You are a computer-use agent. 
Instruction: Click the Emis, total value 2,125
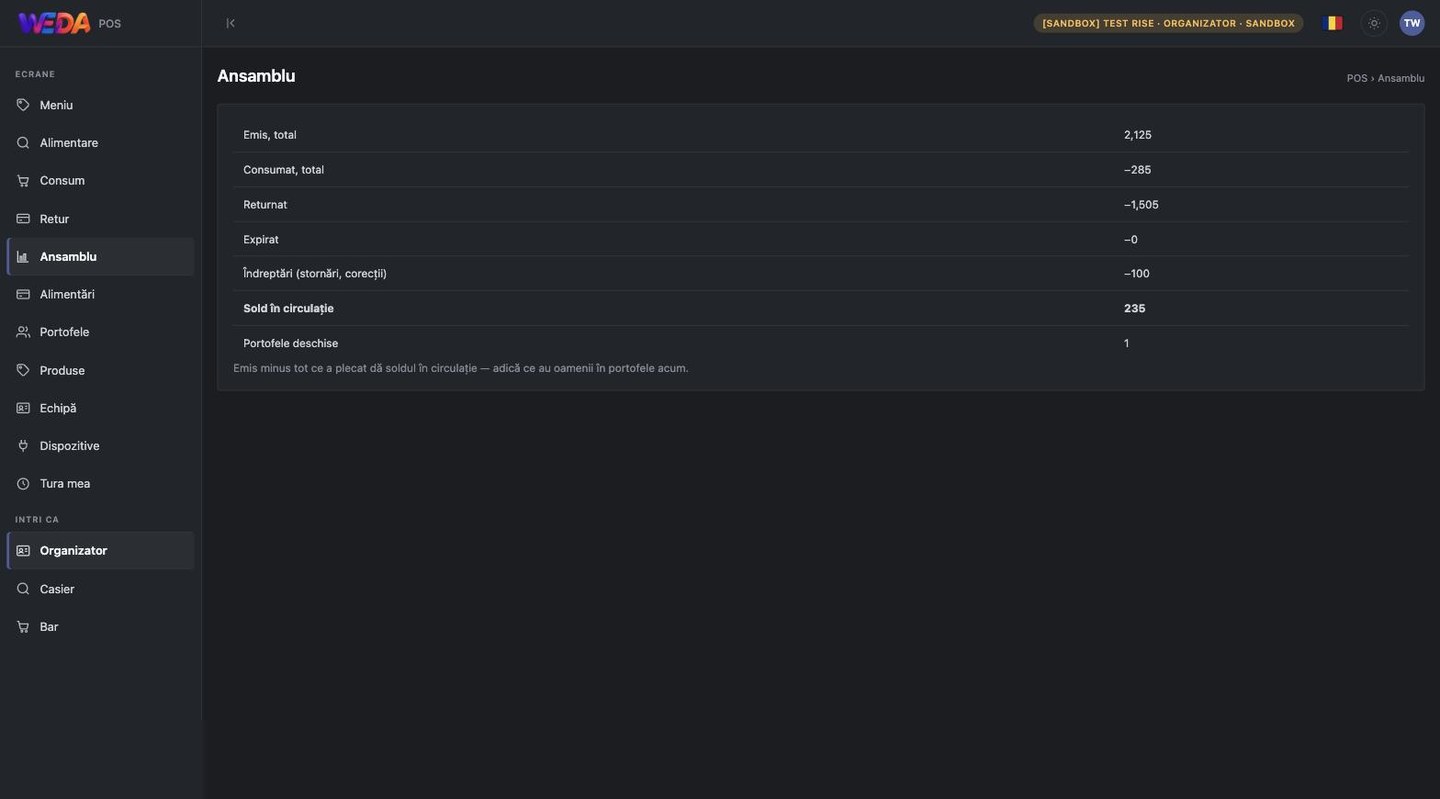(1138, 135)
